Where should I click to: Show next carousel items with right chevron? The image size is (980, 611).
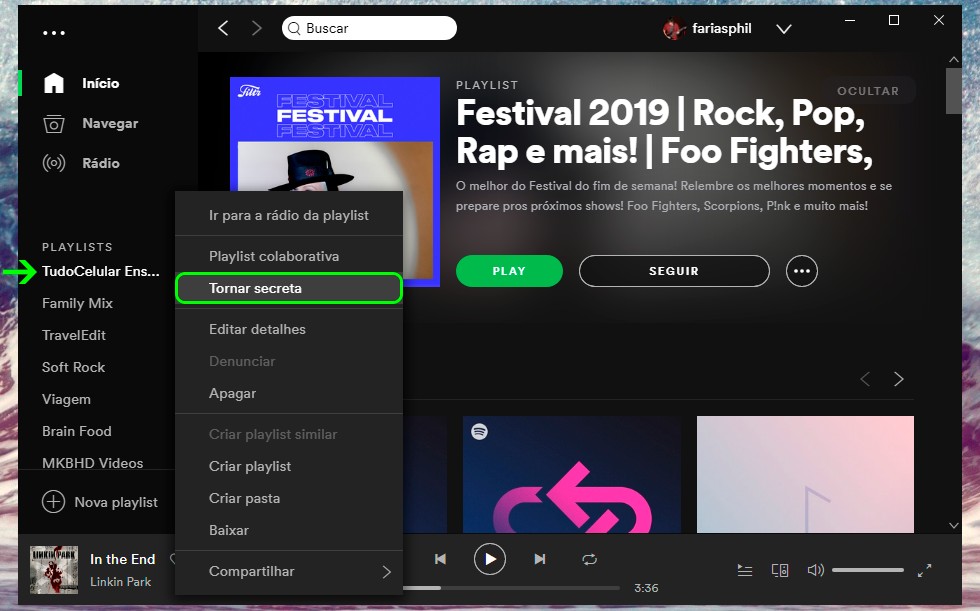(x=898, y=379)
